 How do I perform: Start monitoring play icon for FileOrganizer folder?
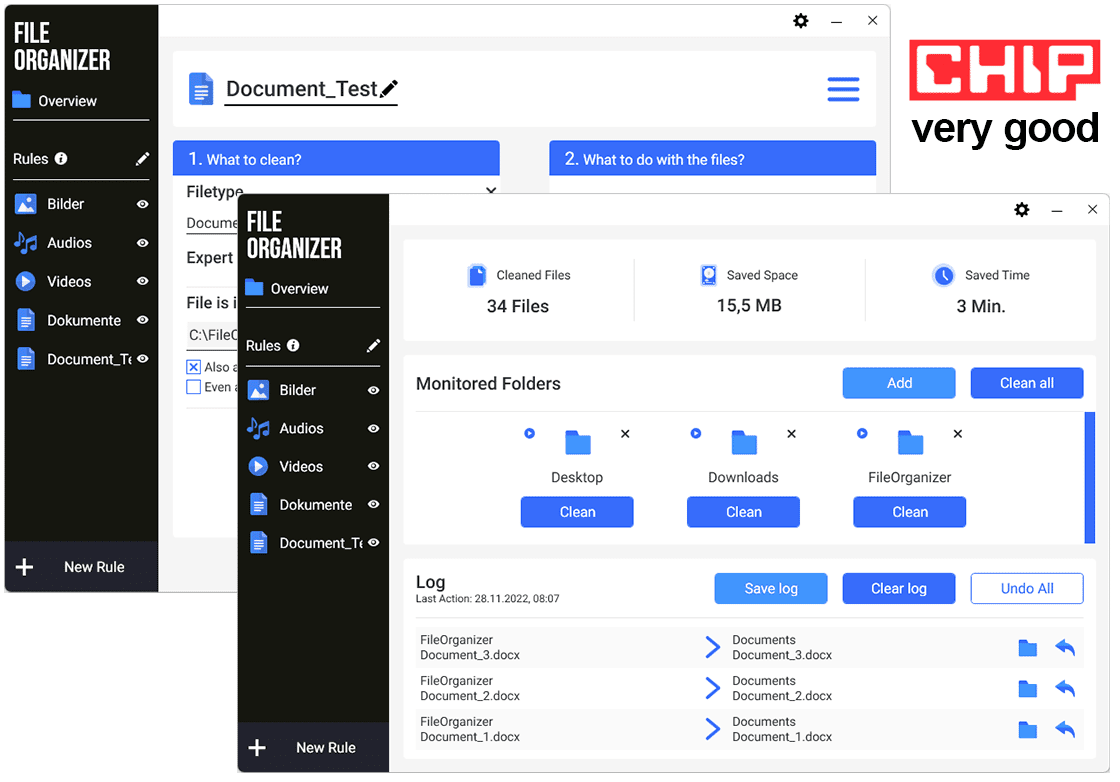[x=862, y=433]
